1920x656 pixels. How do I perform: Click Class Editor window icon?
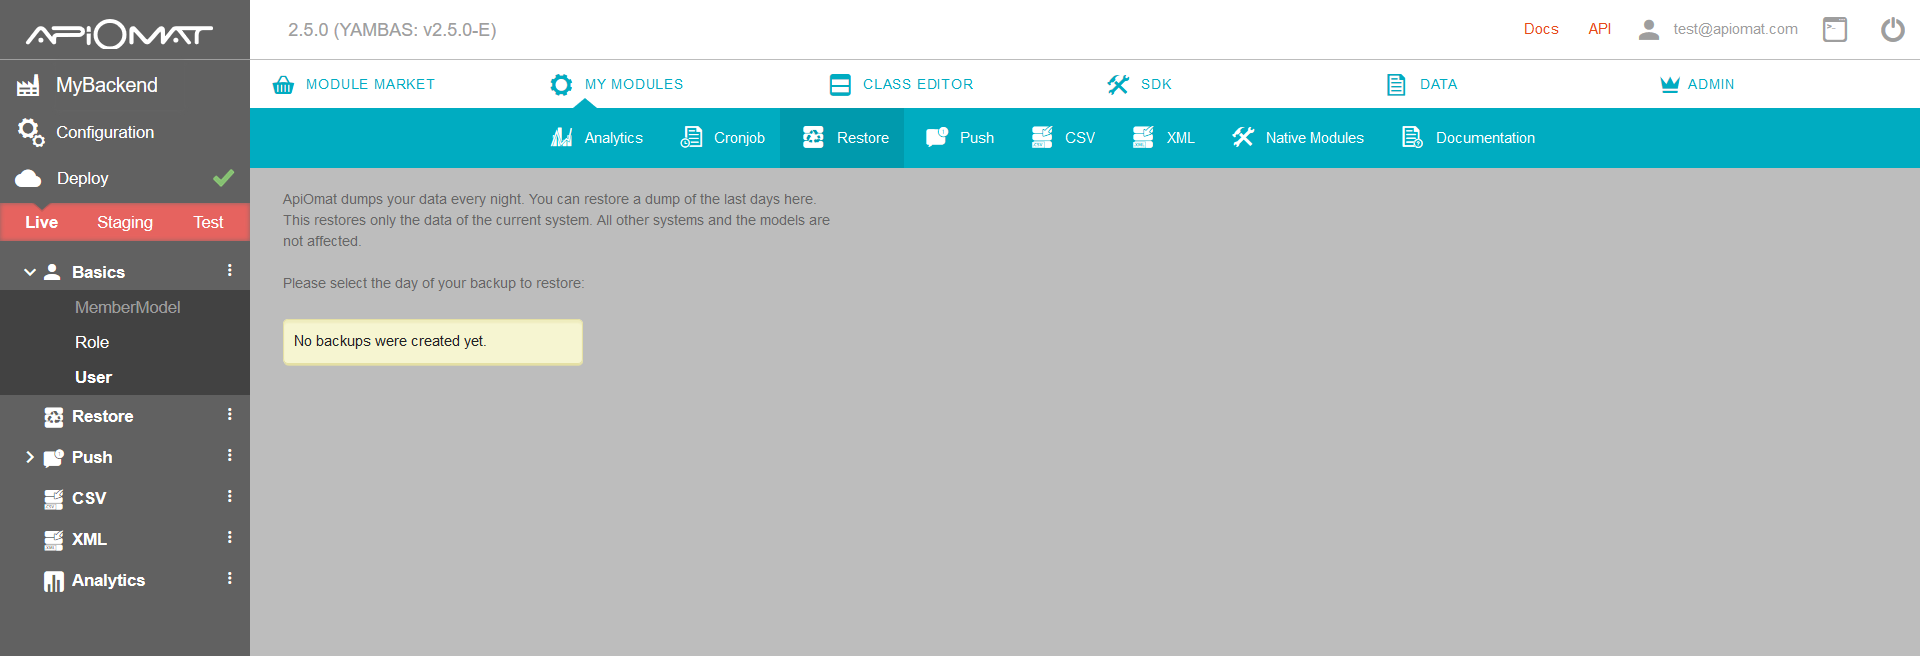(840, 85)
